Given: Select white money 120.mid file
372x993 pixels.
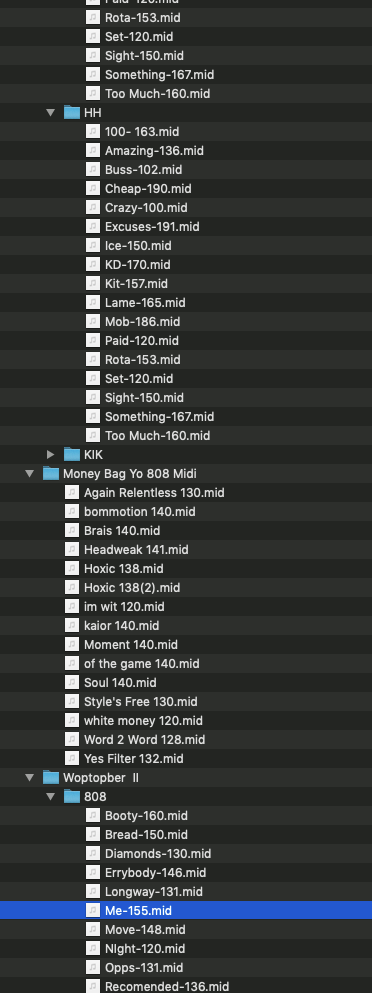Looking at the screenshot, I should click(x=186, y=721).
